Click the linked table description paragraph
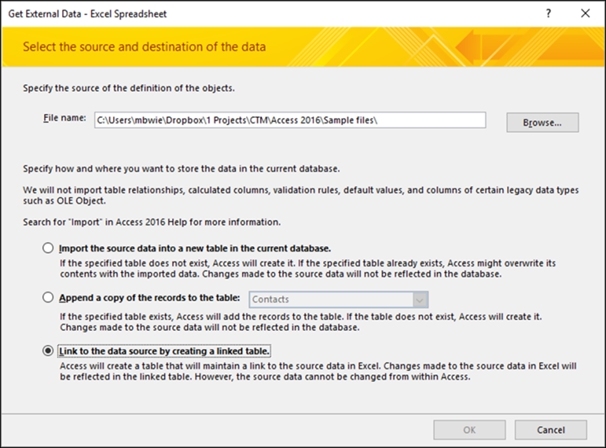Viewport: 606px width, 448px height. point(318,371)
